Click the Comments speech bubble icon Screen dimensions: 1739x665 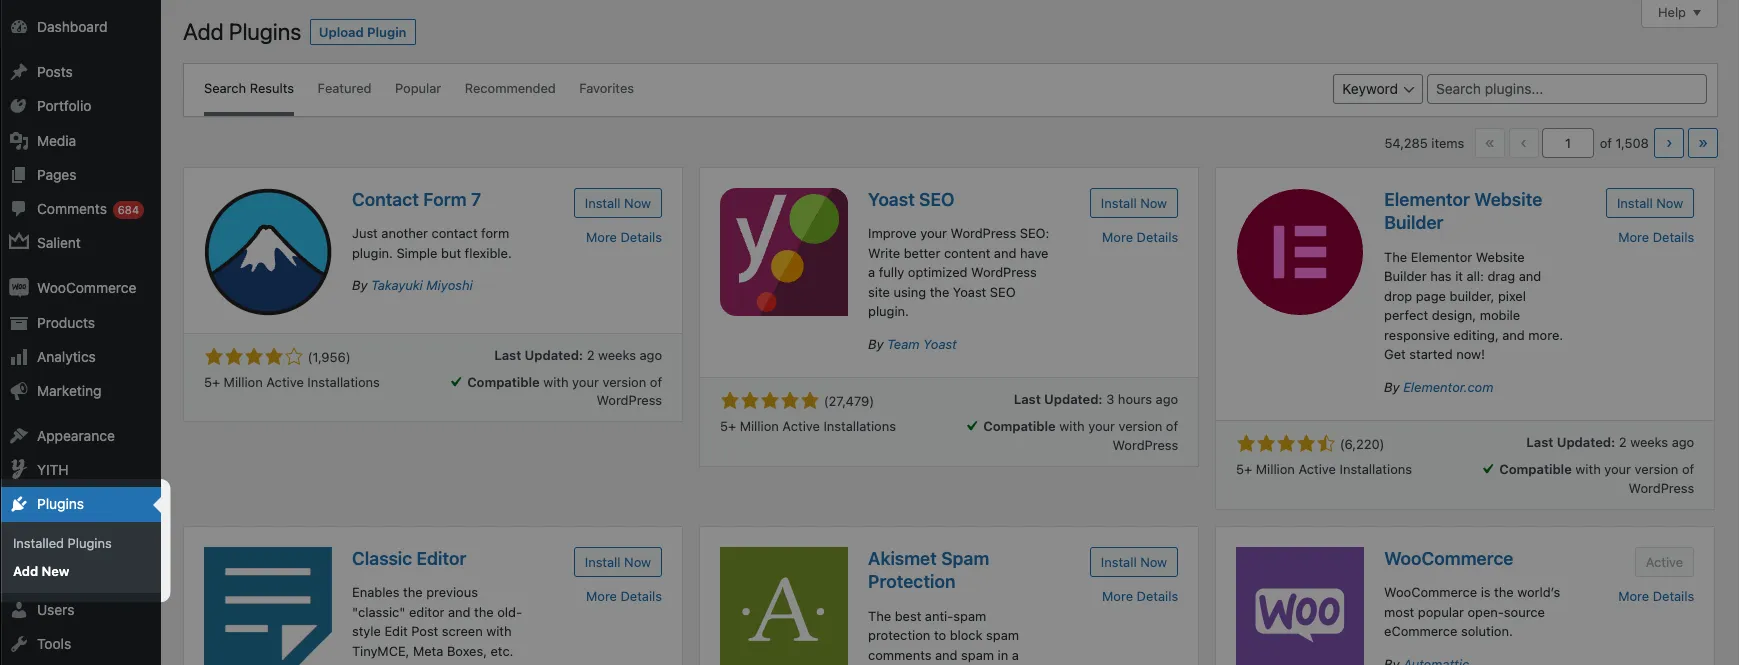[19, 209]
